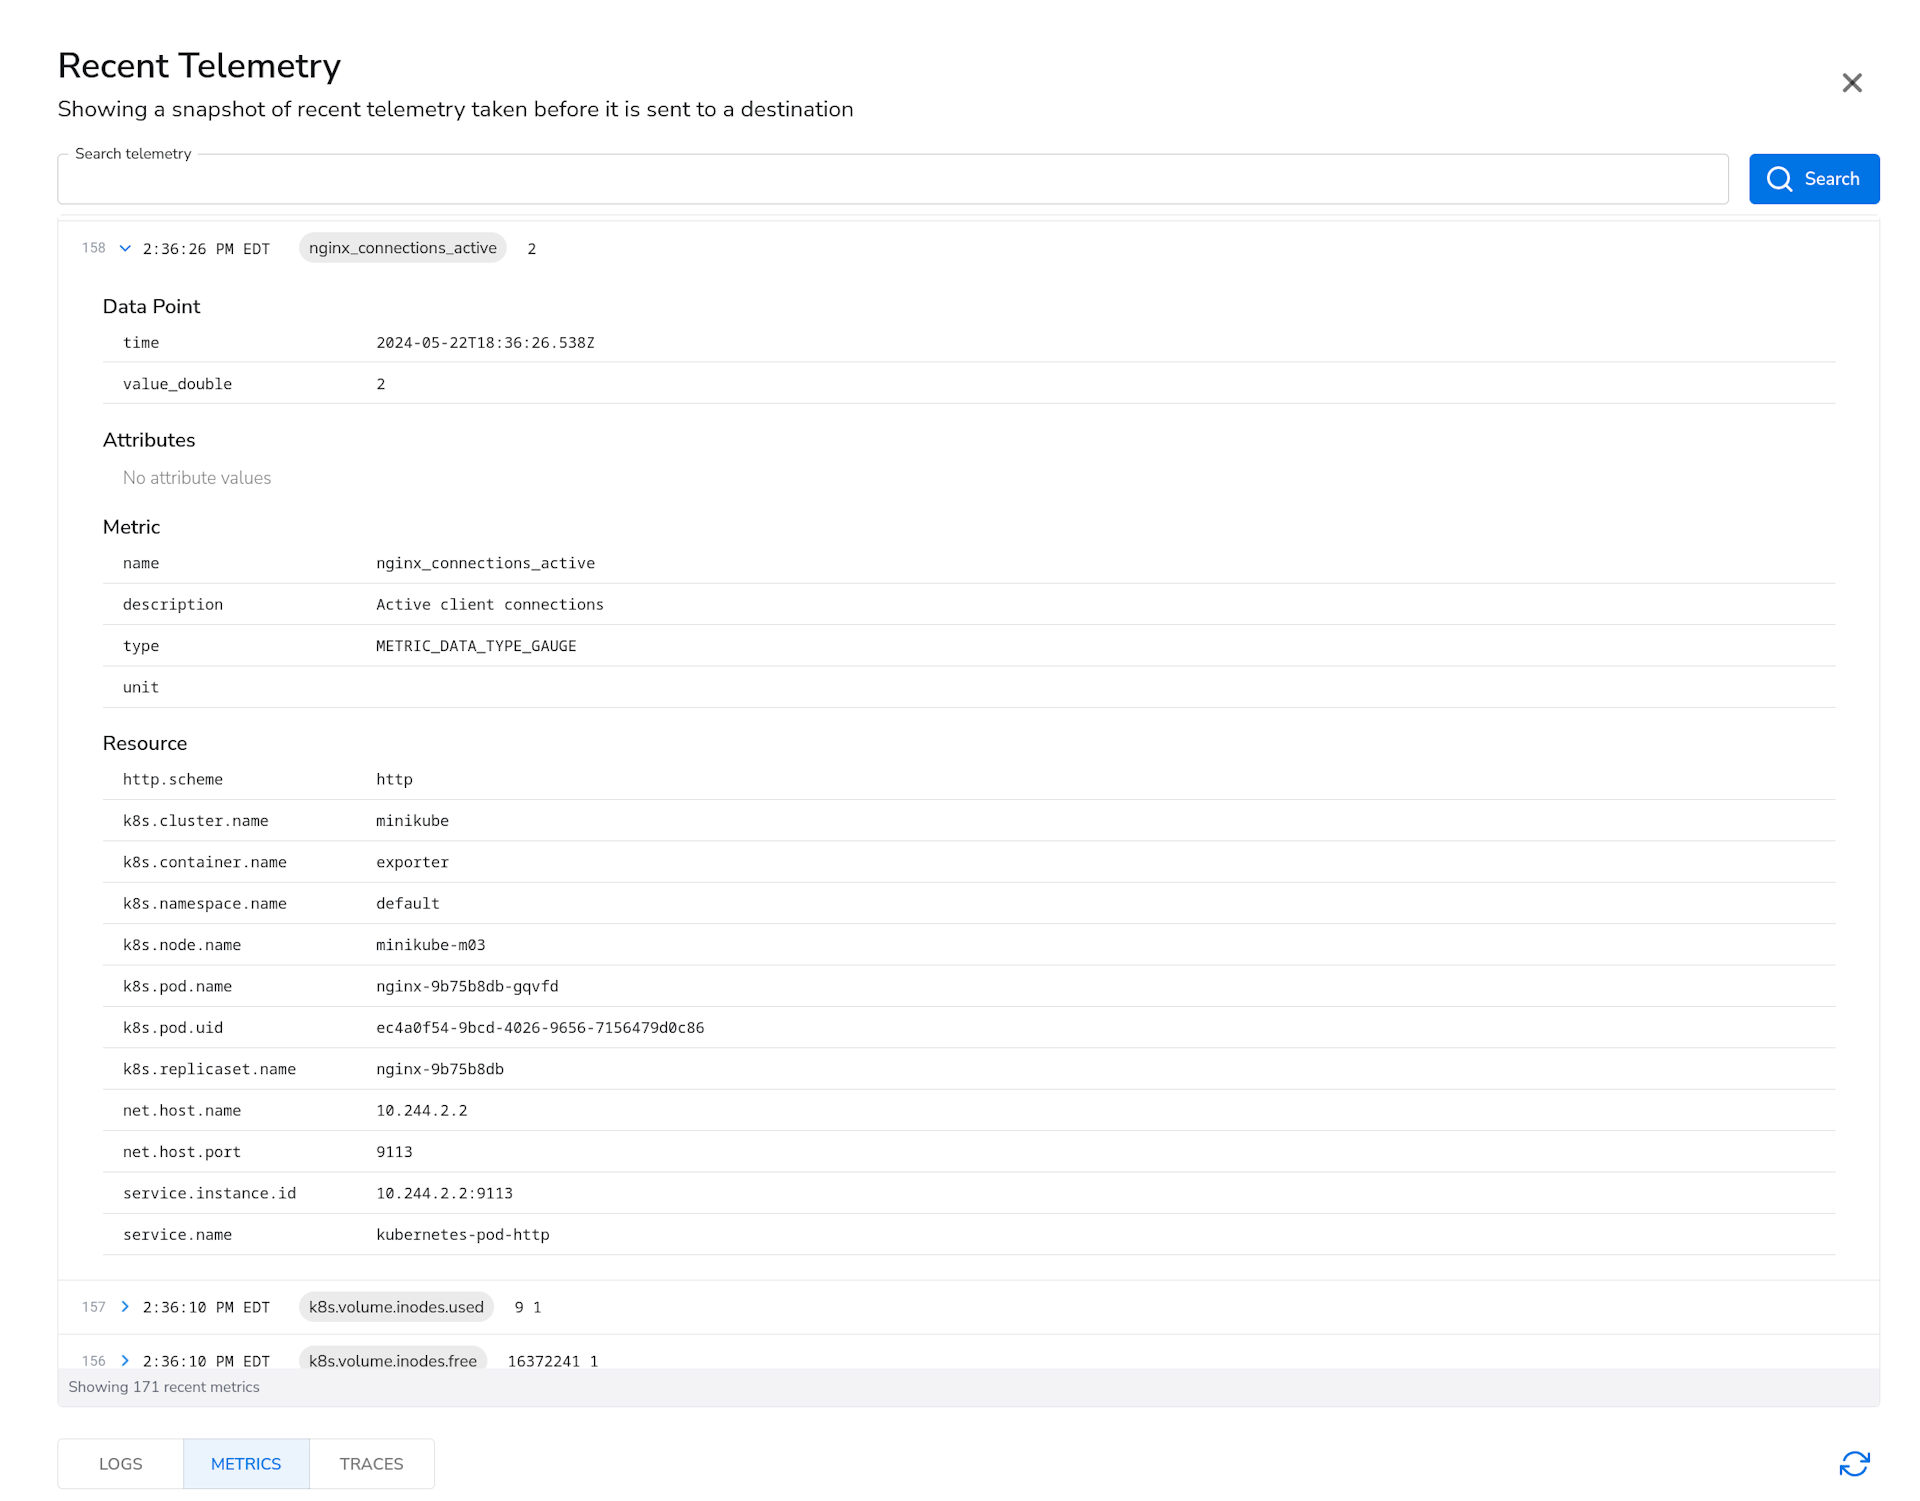
Task: Click the k8s.volume.inodes.free tag label
Action: (x=393, y=1361)
